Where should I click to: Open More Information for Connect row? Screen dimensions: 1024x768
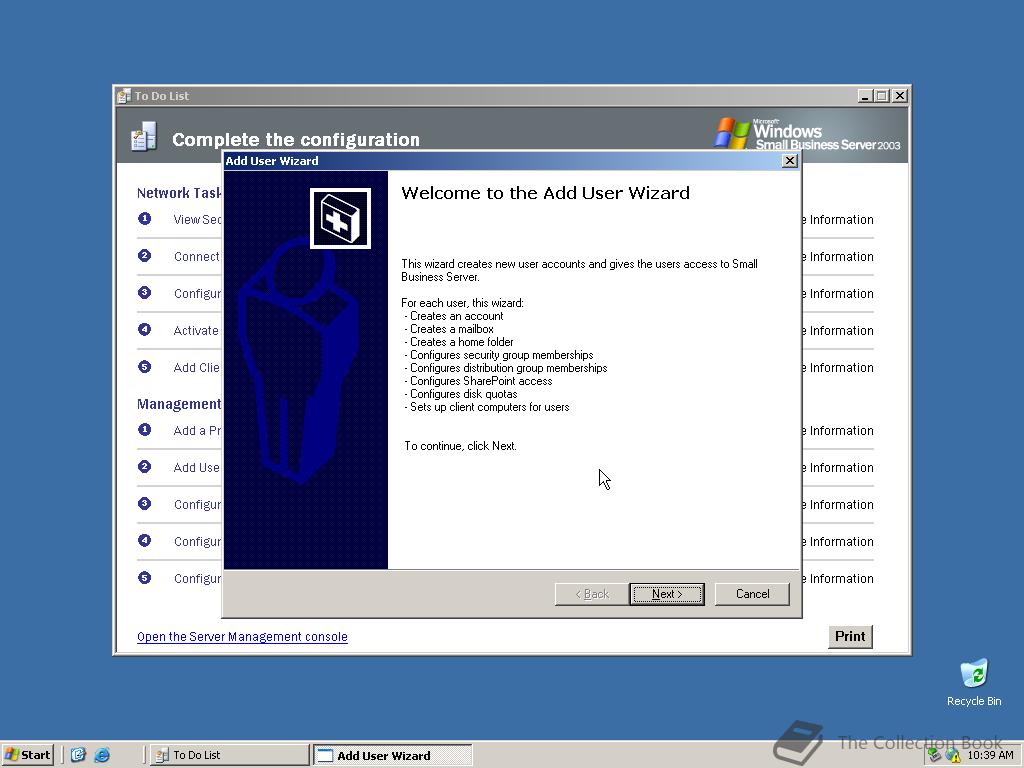[838, 257]
